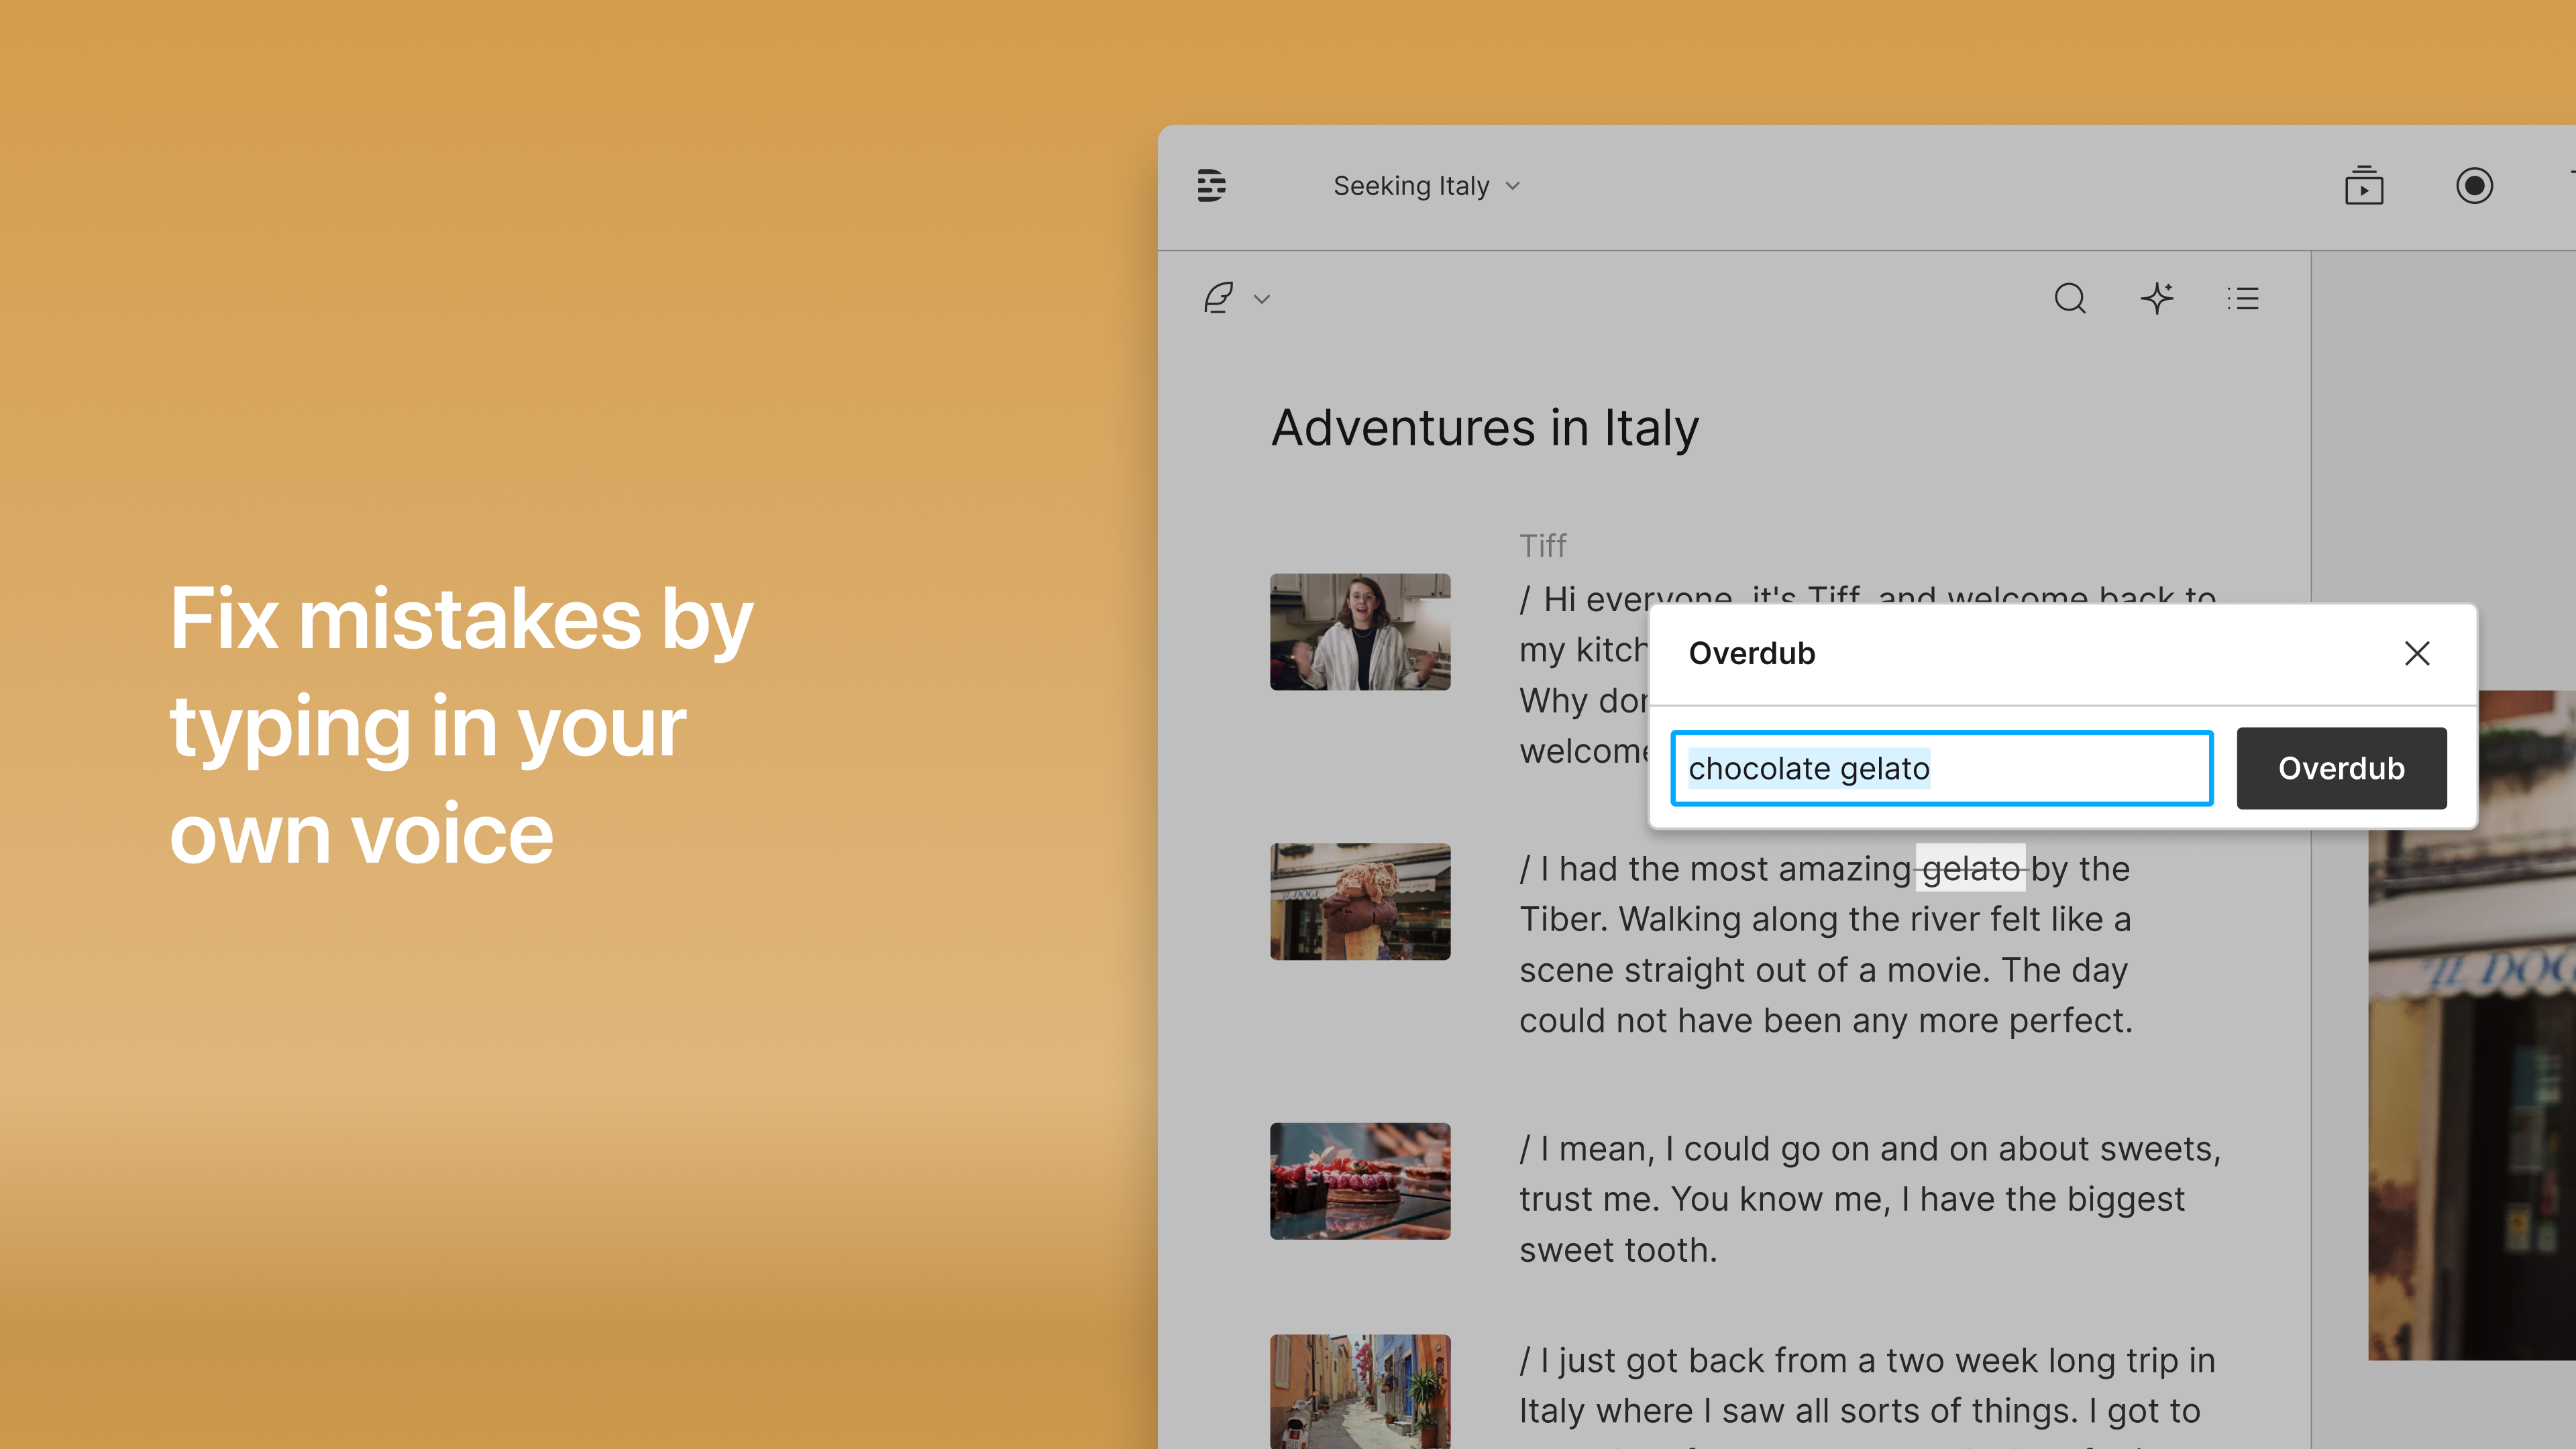Image resolution: width=2576 pixels, height=1449 pixels.
Task: Select the gelato cone thumbnail
Action: click(x=1360, y=902)
